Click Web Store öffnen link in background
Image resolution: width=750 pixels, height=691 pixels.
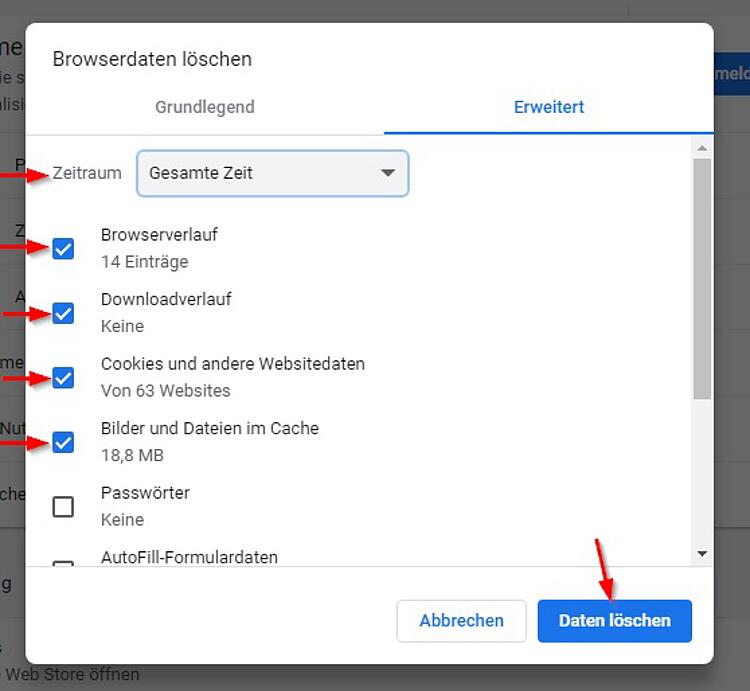(73, 674)
